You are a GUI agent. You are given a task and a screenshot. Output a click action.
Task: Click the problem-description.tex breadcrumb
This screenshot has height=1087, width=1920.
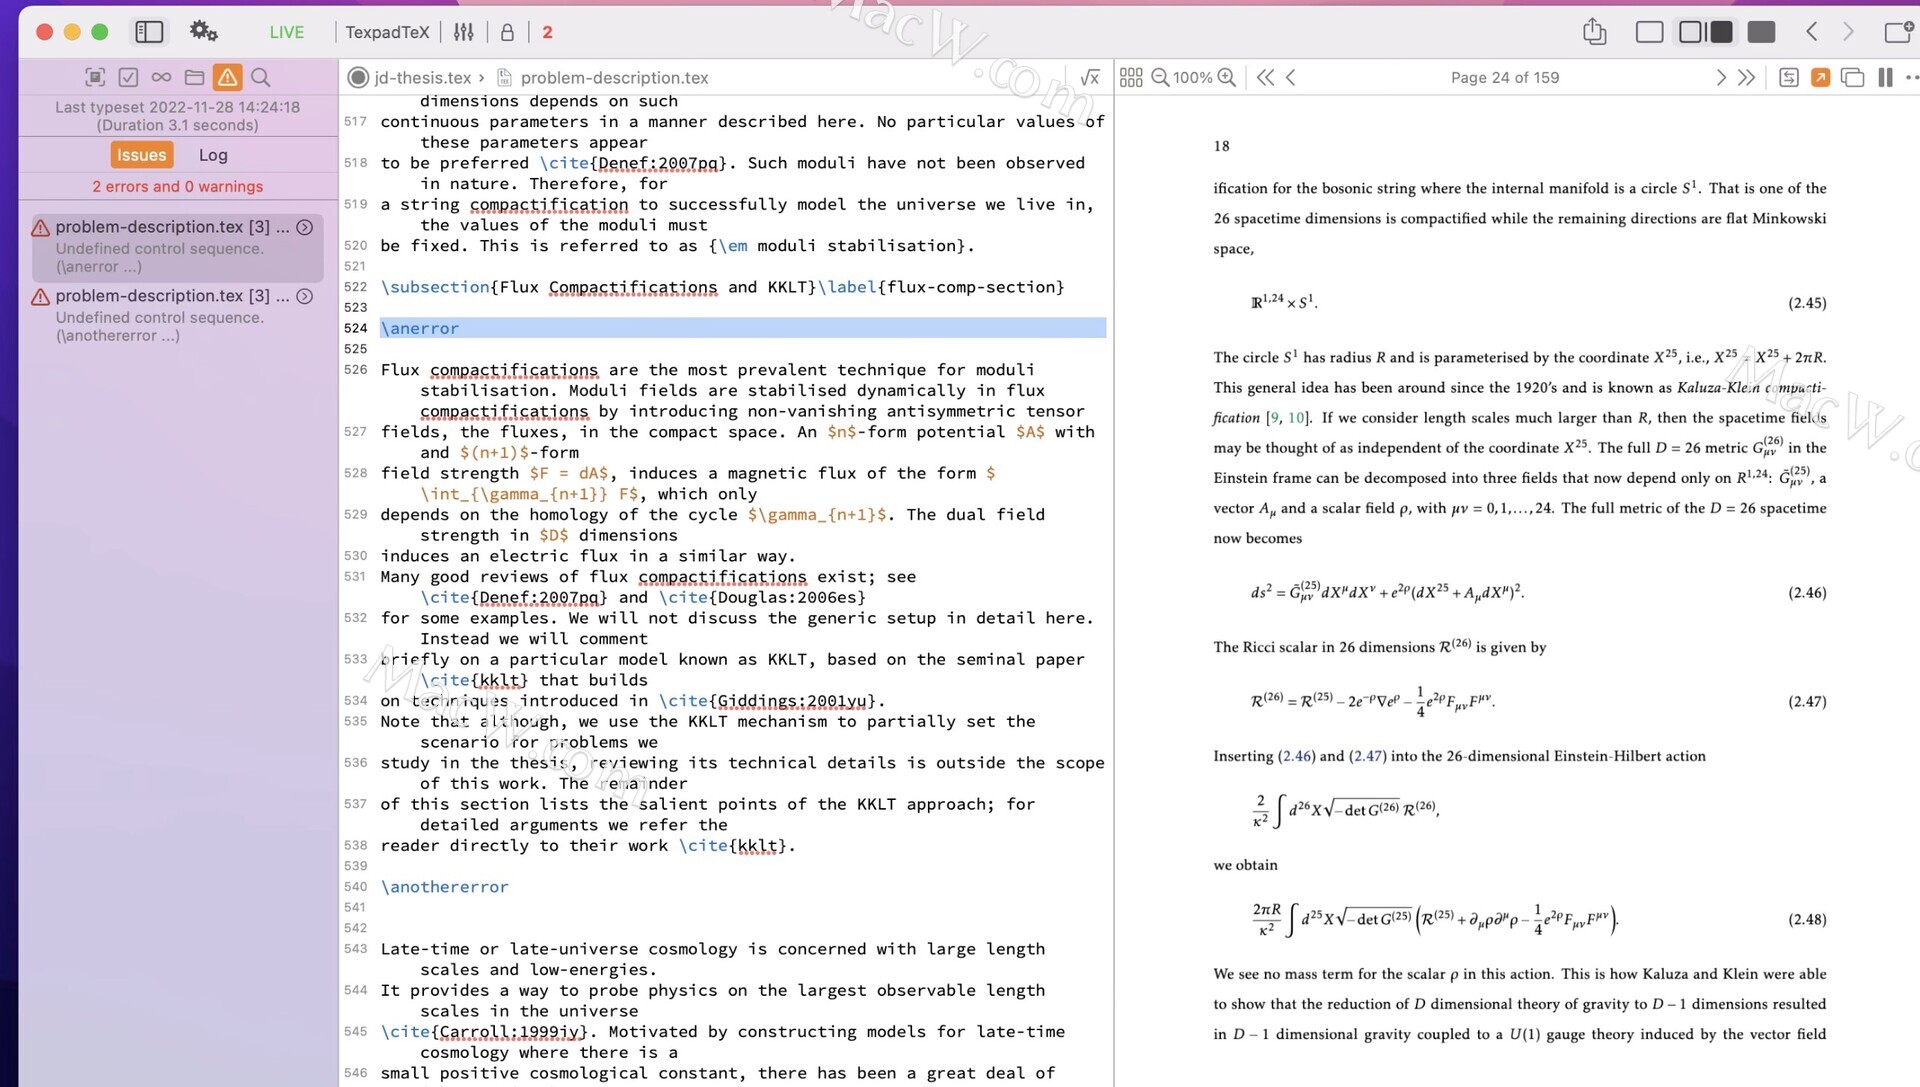[614, 77]
